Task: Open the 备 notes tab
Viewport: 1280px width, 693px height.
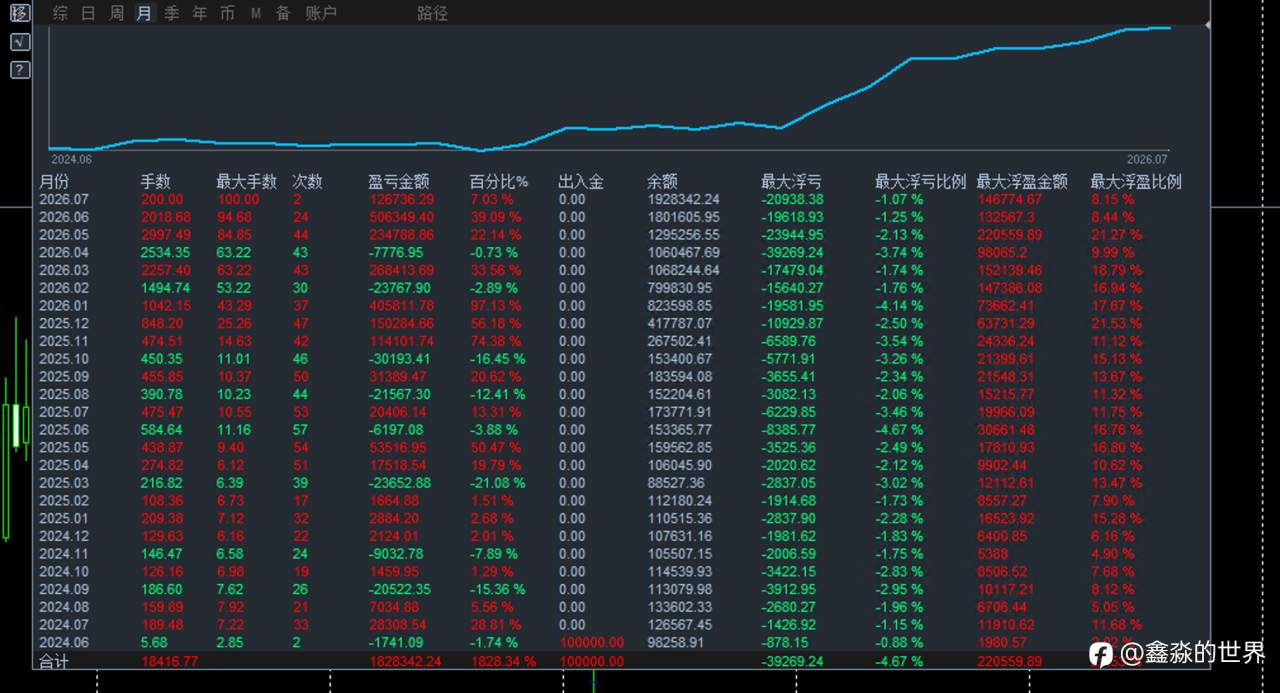Action: 283,13
